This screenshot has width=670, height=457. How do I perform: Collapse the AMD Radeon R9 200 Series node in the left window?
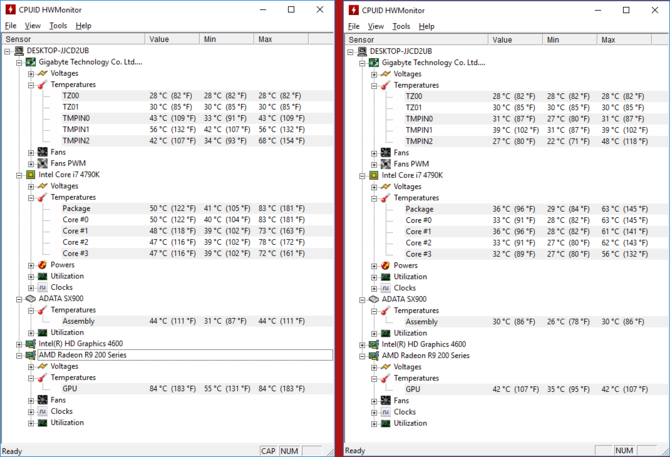point(19,355)
